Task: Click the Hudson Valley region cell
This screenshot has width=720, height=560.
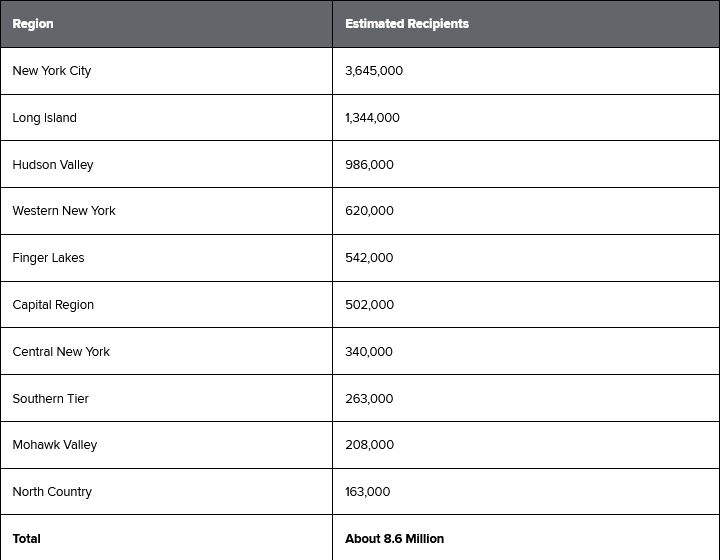Action: click(53, 165)
